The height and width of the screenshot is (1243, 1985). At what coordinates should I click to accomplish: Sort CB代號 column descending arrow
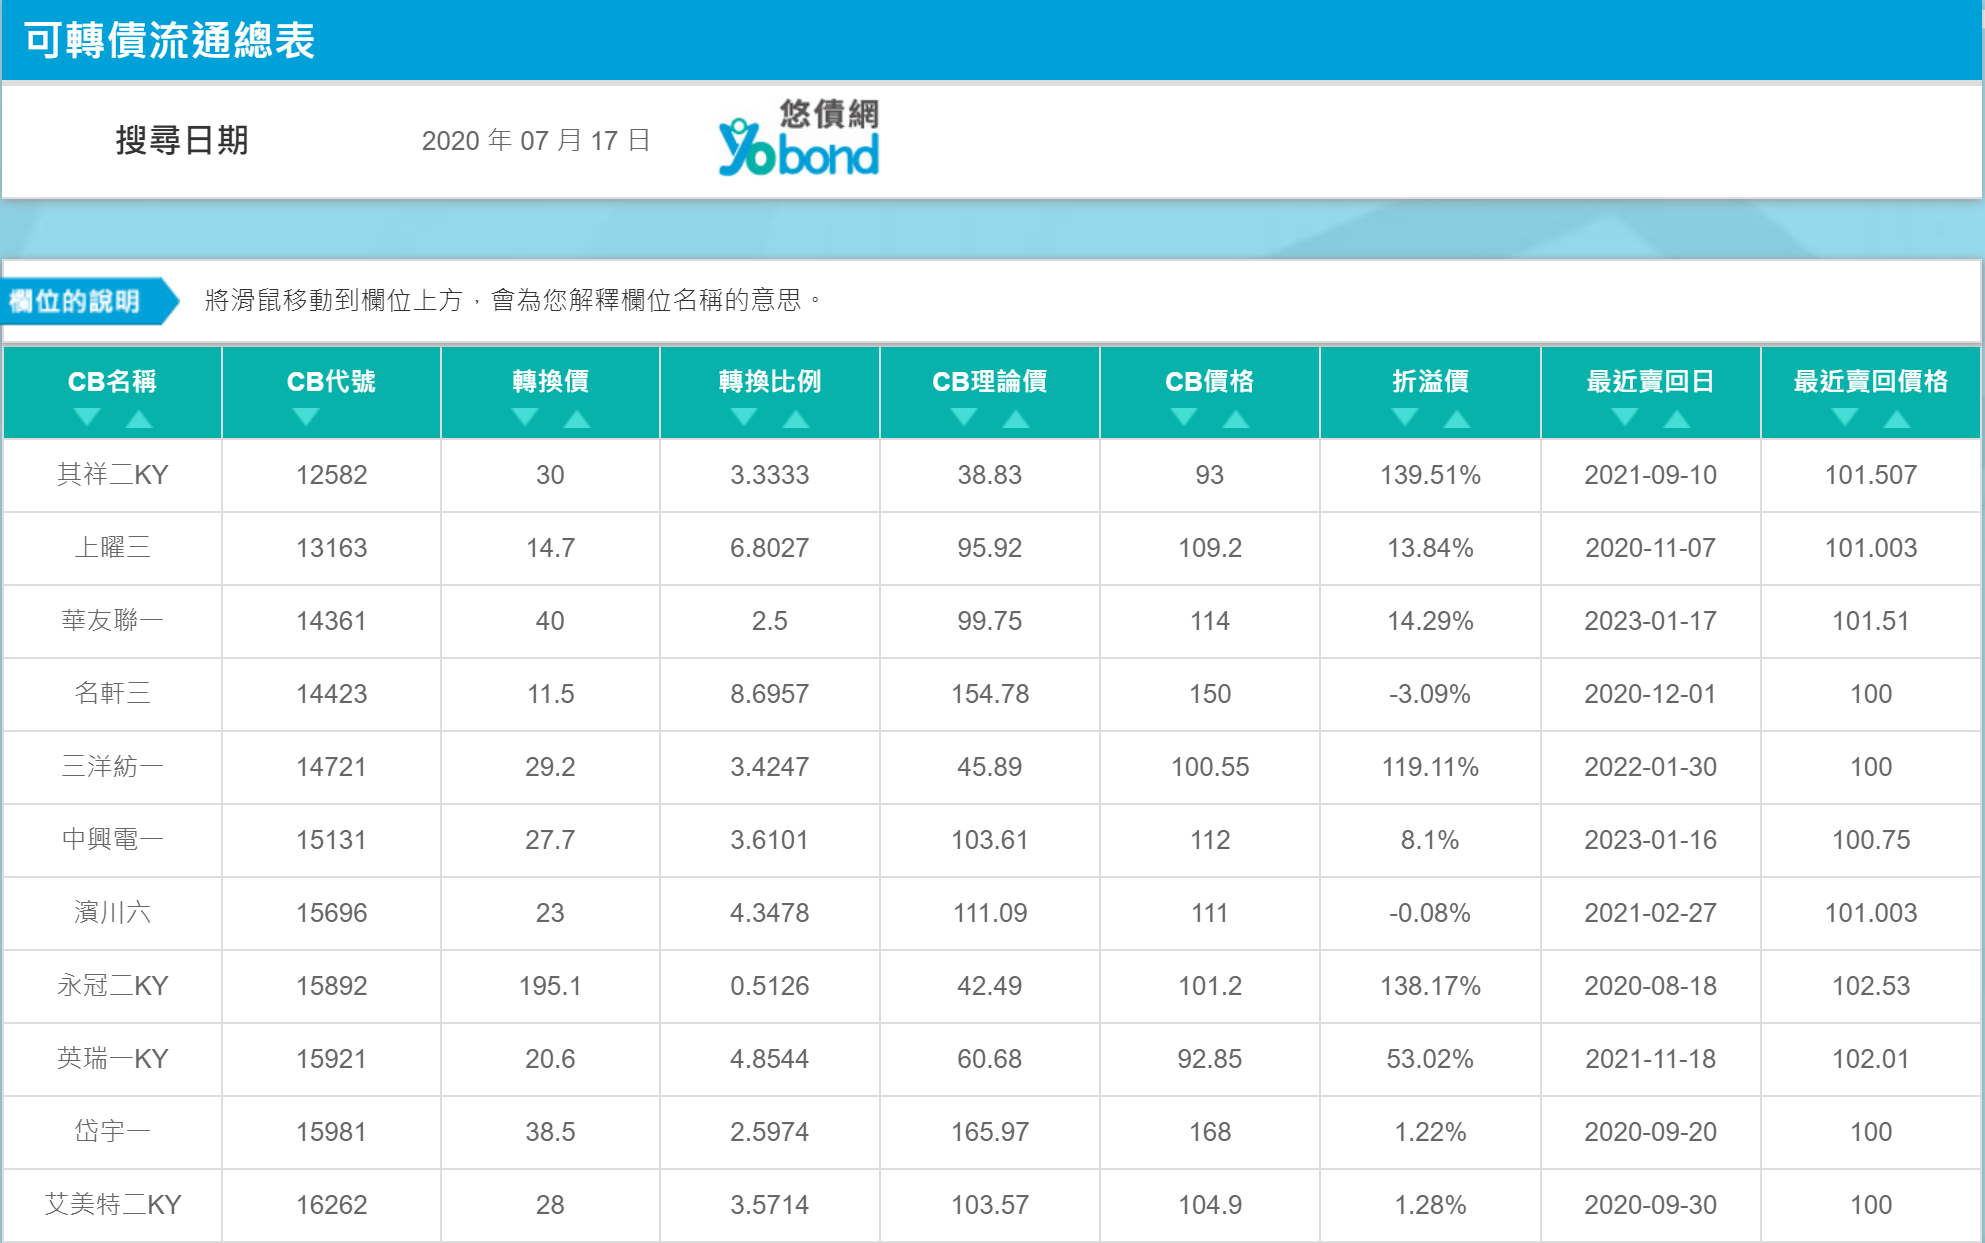coord(306,417)
